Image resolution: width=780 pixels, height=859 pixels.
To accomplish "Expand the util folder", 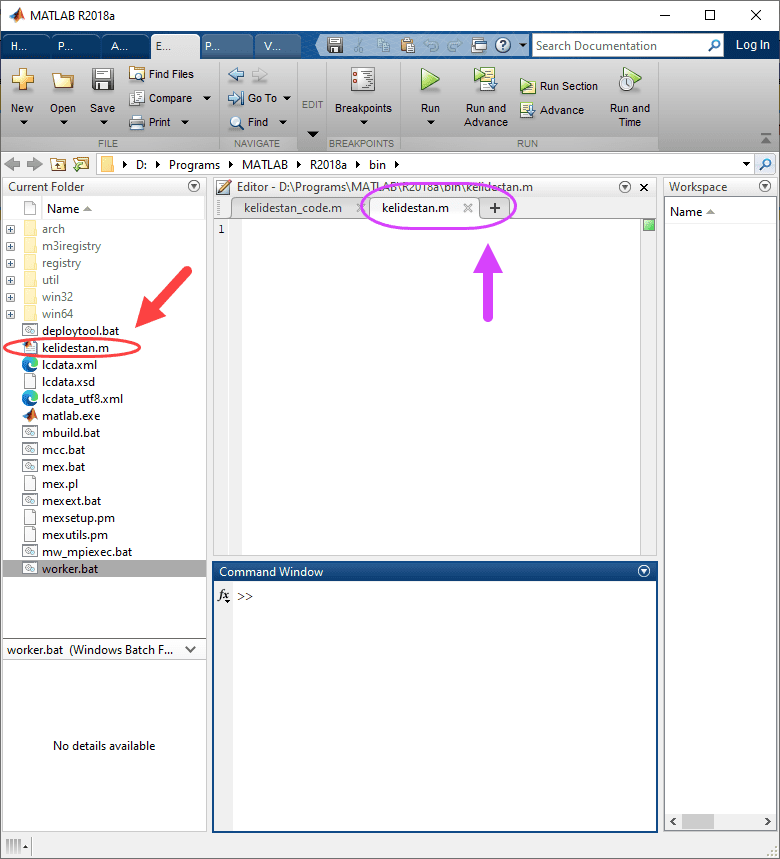I will 10,280.
